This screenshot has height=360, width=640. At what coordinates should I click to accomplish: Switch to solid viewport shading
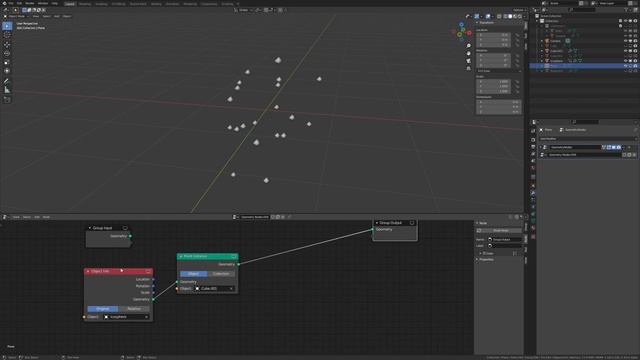(510, 16)
